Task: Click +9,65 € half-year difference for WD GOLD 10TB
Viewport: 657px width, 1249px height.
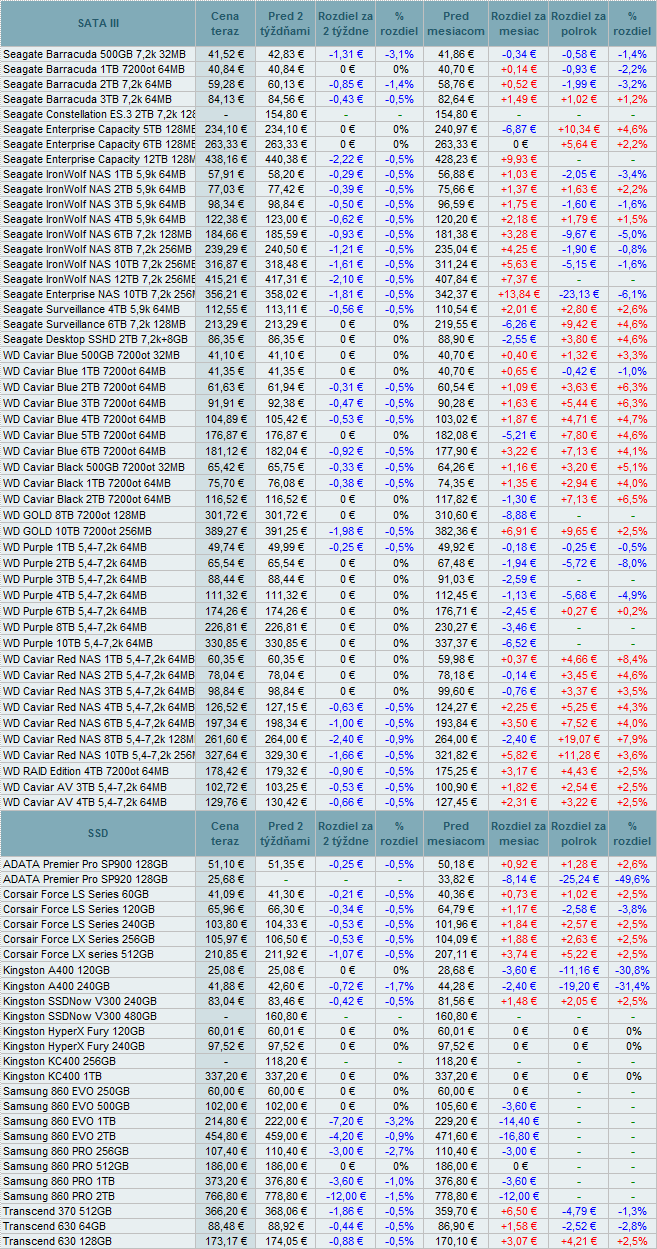Action: [x=579, y=531]
